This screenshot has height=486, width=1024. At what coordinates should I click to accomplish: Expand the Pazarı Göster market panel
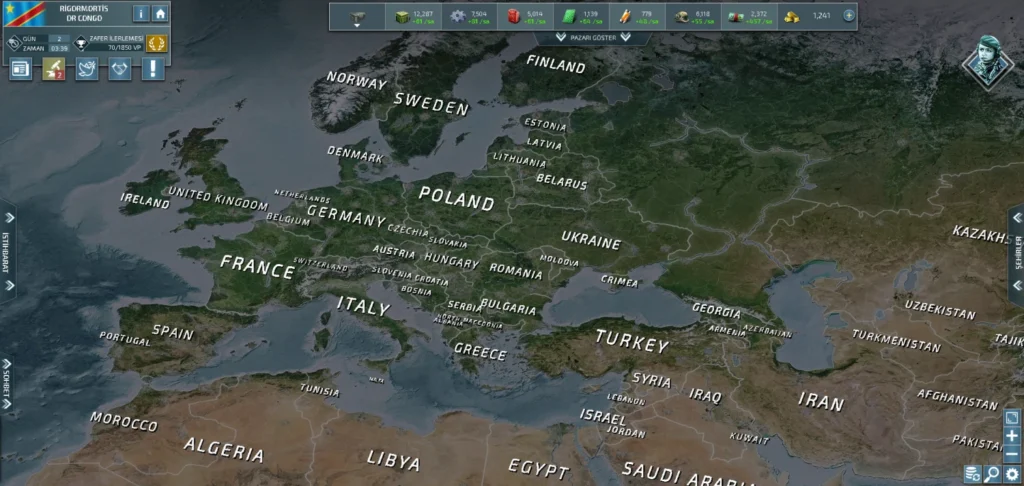coord(592,38)
